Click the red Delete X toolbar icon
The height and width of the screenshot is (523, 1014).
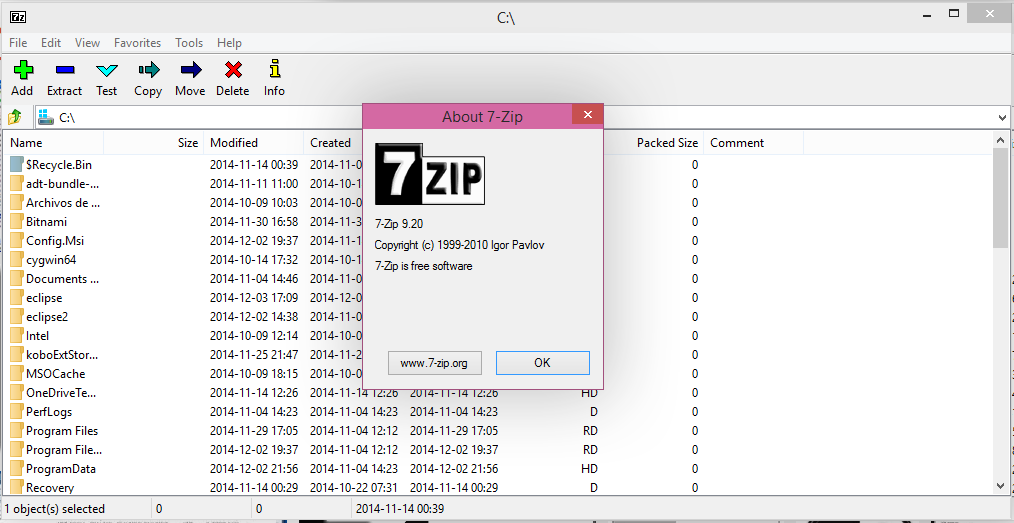pos(233,69)
